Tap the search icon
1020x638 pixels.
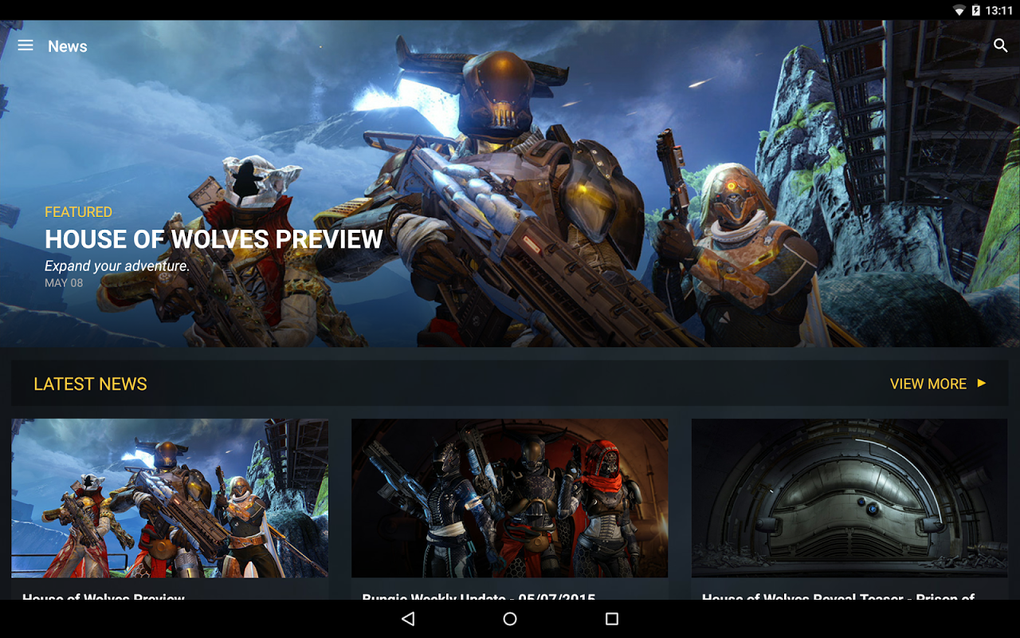[1000, 45]
